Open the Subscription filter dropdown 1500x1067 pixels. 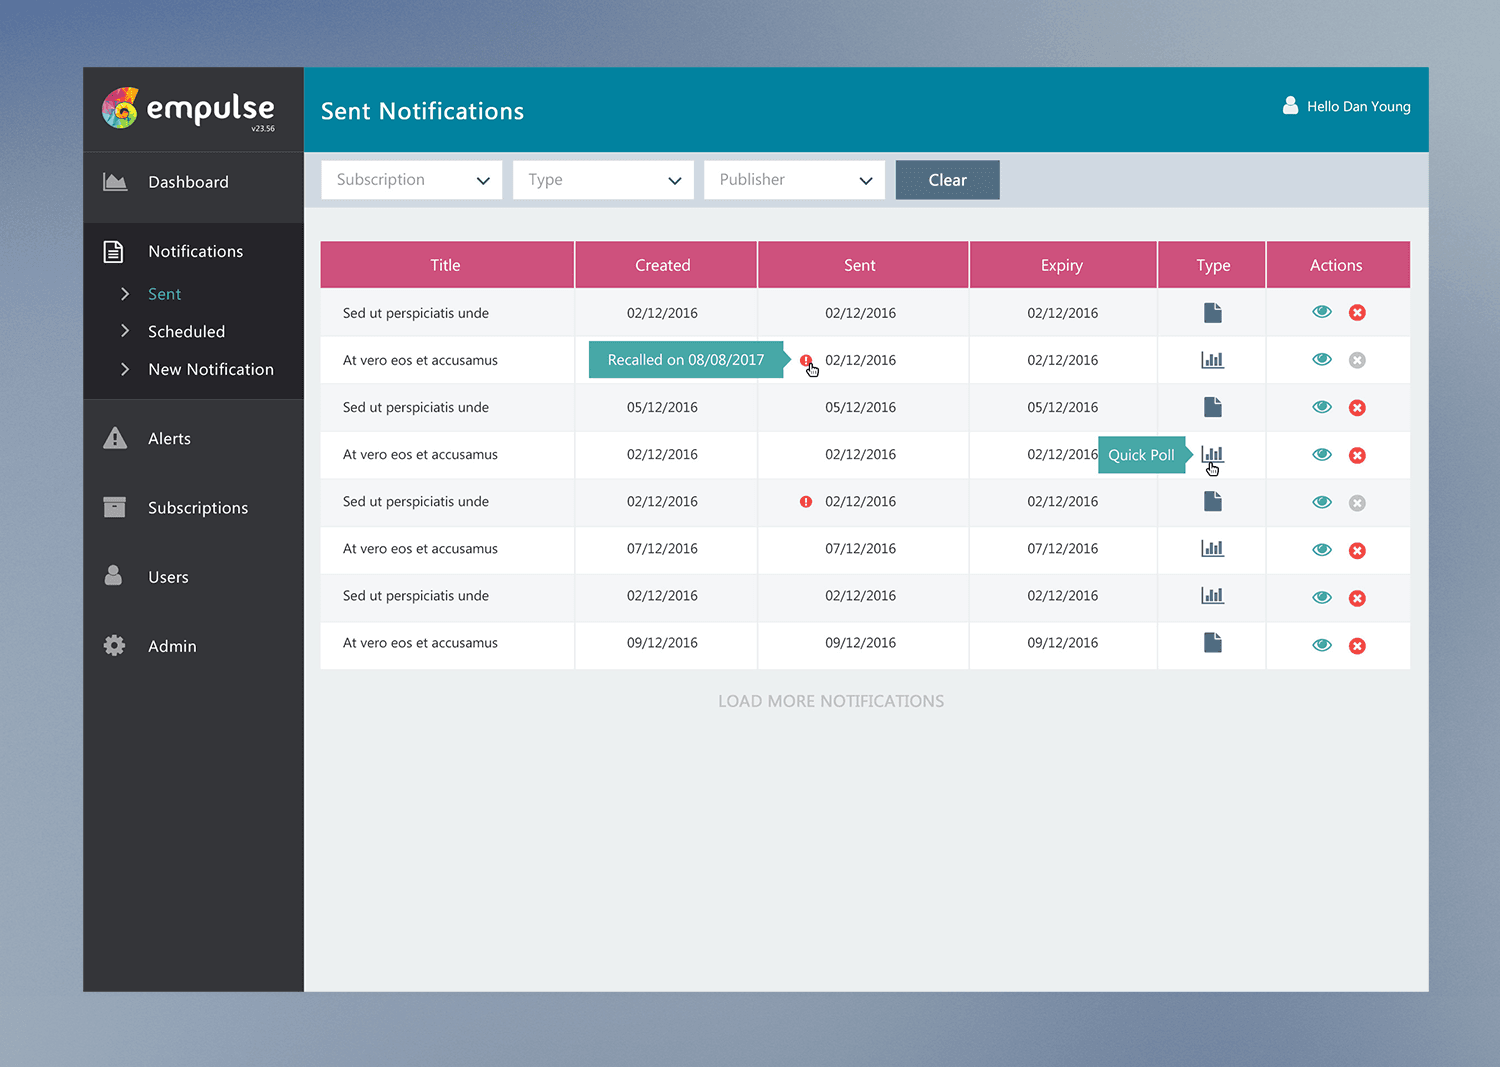point(411,180)
